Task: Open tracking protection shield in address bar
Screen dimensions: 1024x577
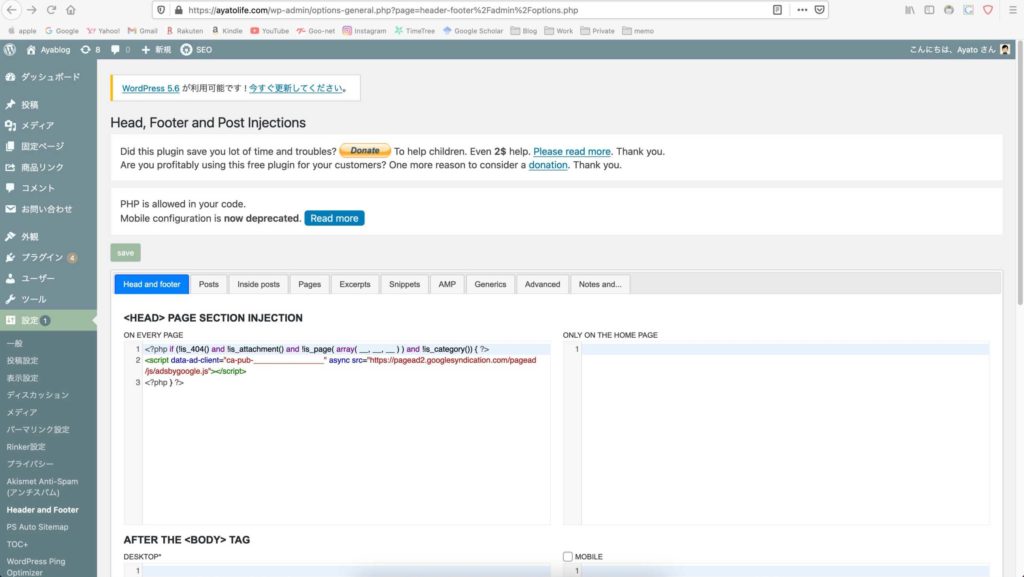Action: pos(161,10)
